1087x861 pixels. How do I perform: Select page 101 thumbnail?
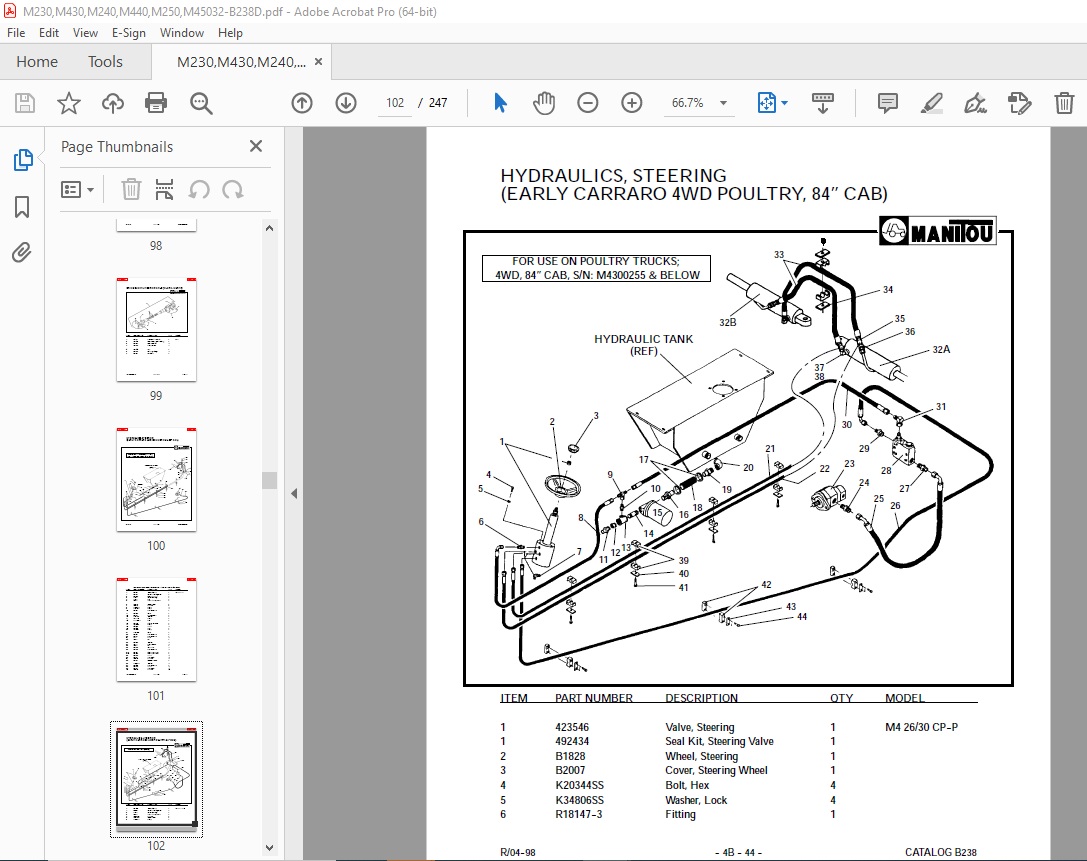[156, 629]
